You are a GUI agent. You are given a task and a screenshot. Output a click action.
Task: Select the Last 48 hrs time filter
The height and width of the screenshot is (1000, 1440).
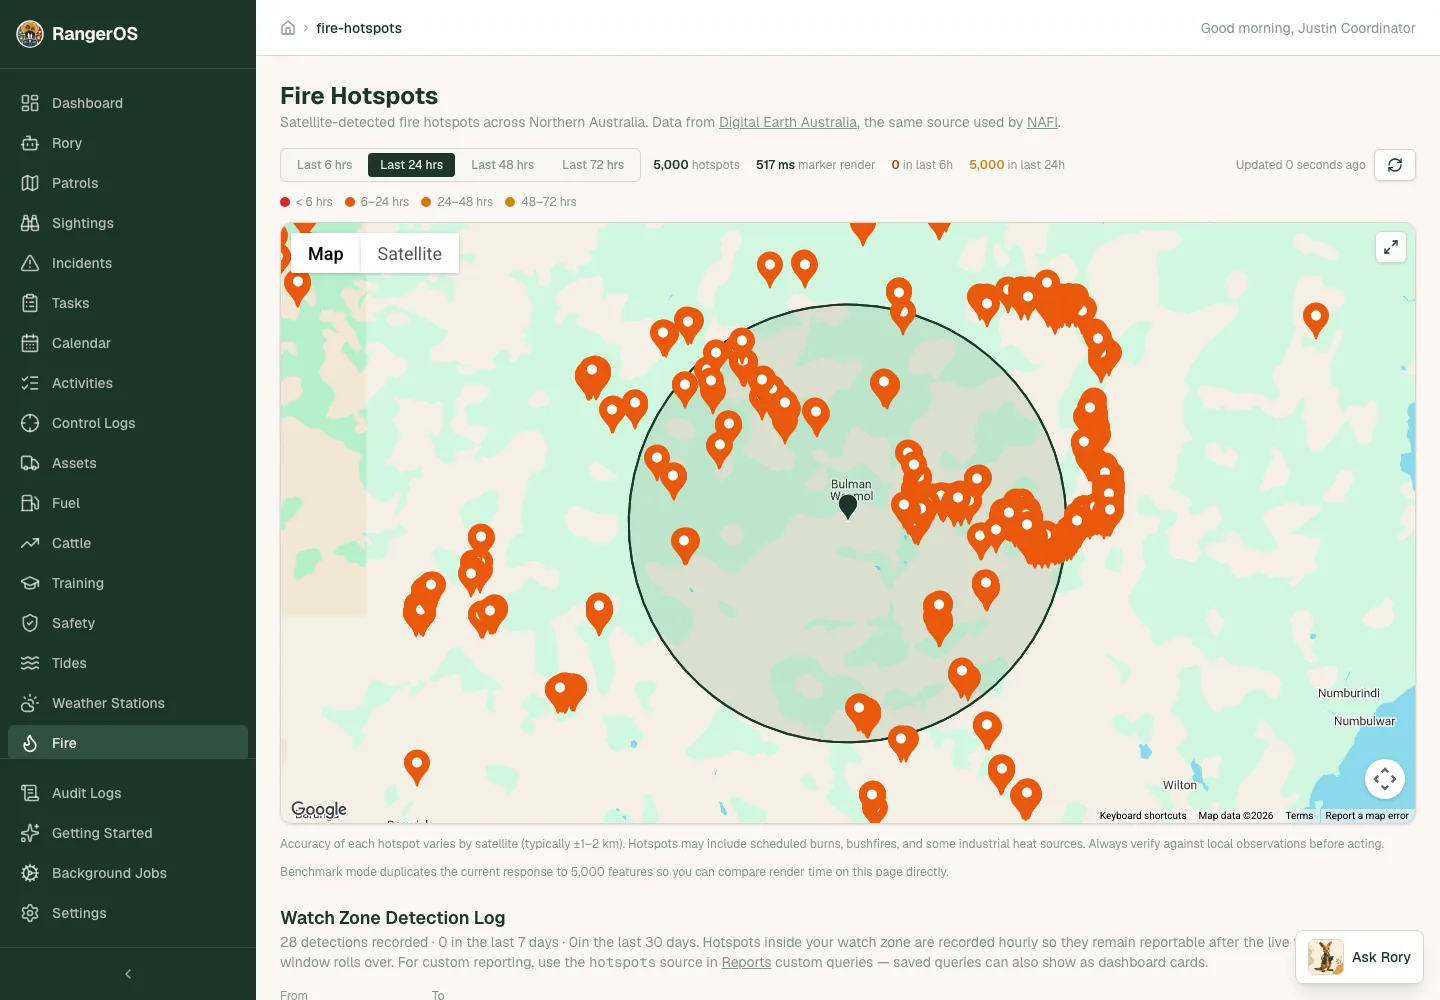tap(503, 165)
